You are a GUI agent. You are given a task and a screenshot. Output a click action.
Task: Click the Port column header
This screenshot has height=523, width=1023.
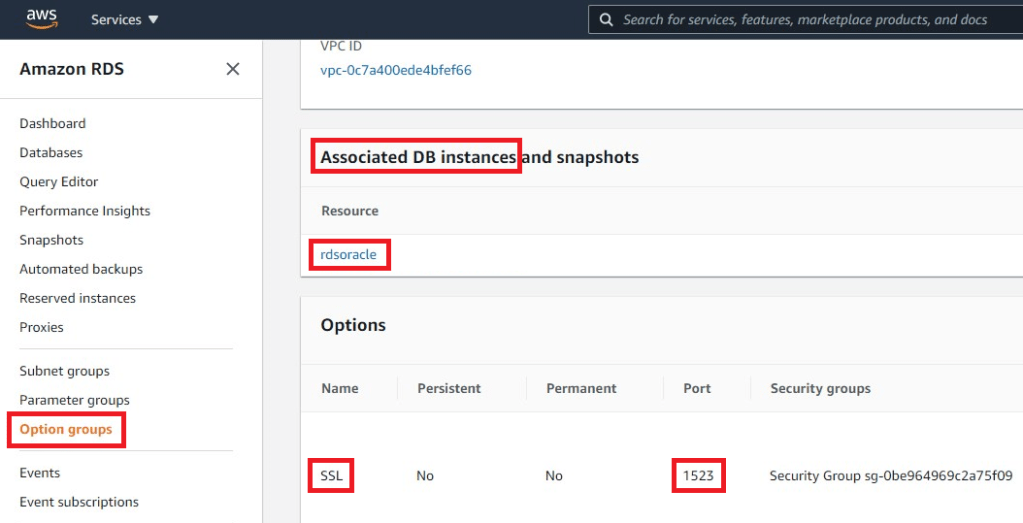697,388
